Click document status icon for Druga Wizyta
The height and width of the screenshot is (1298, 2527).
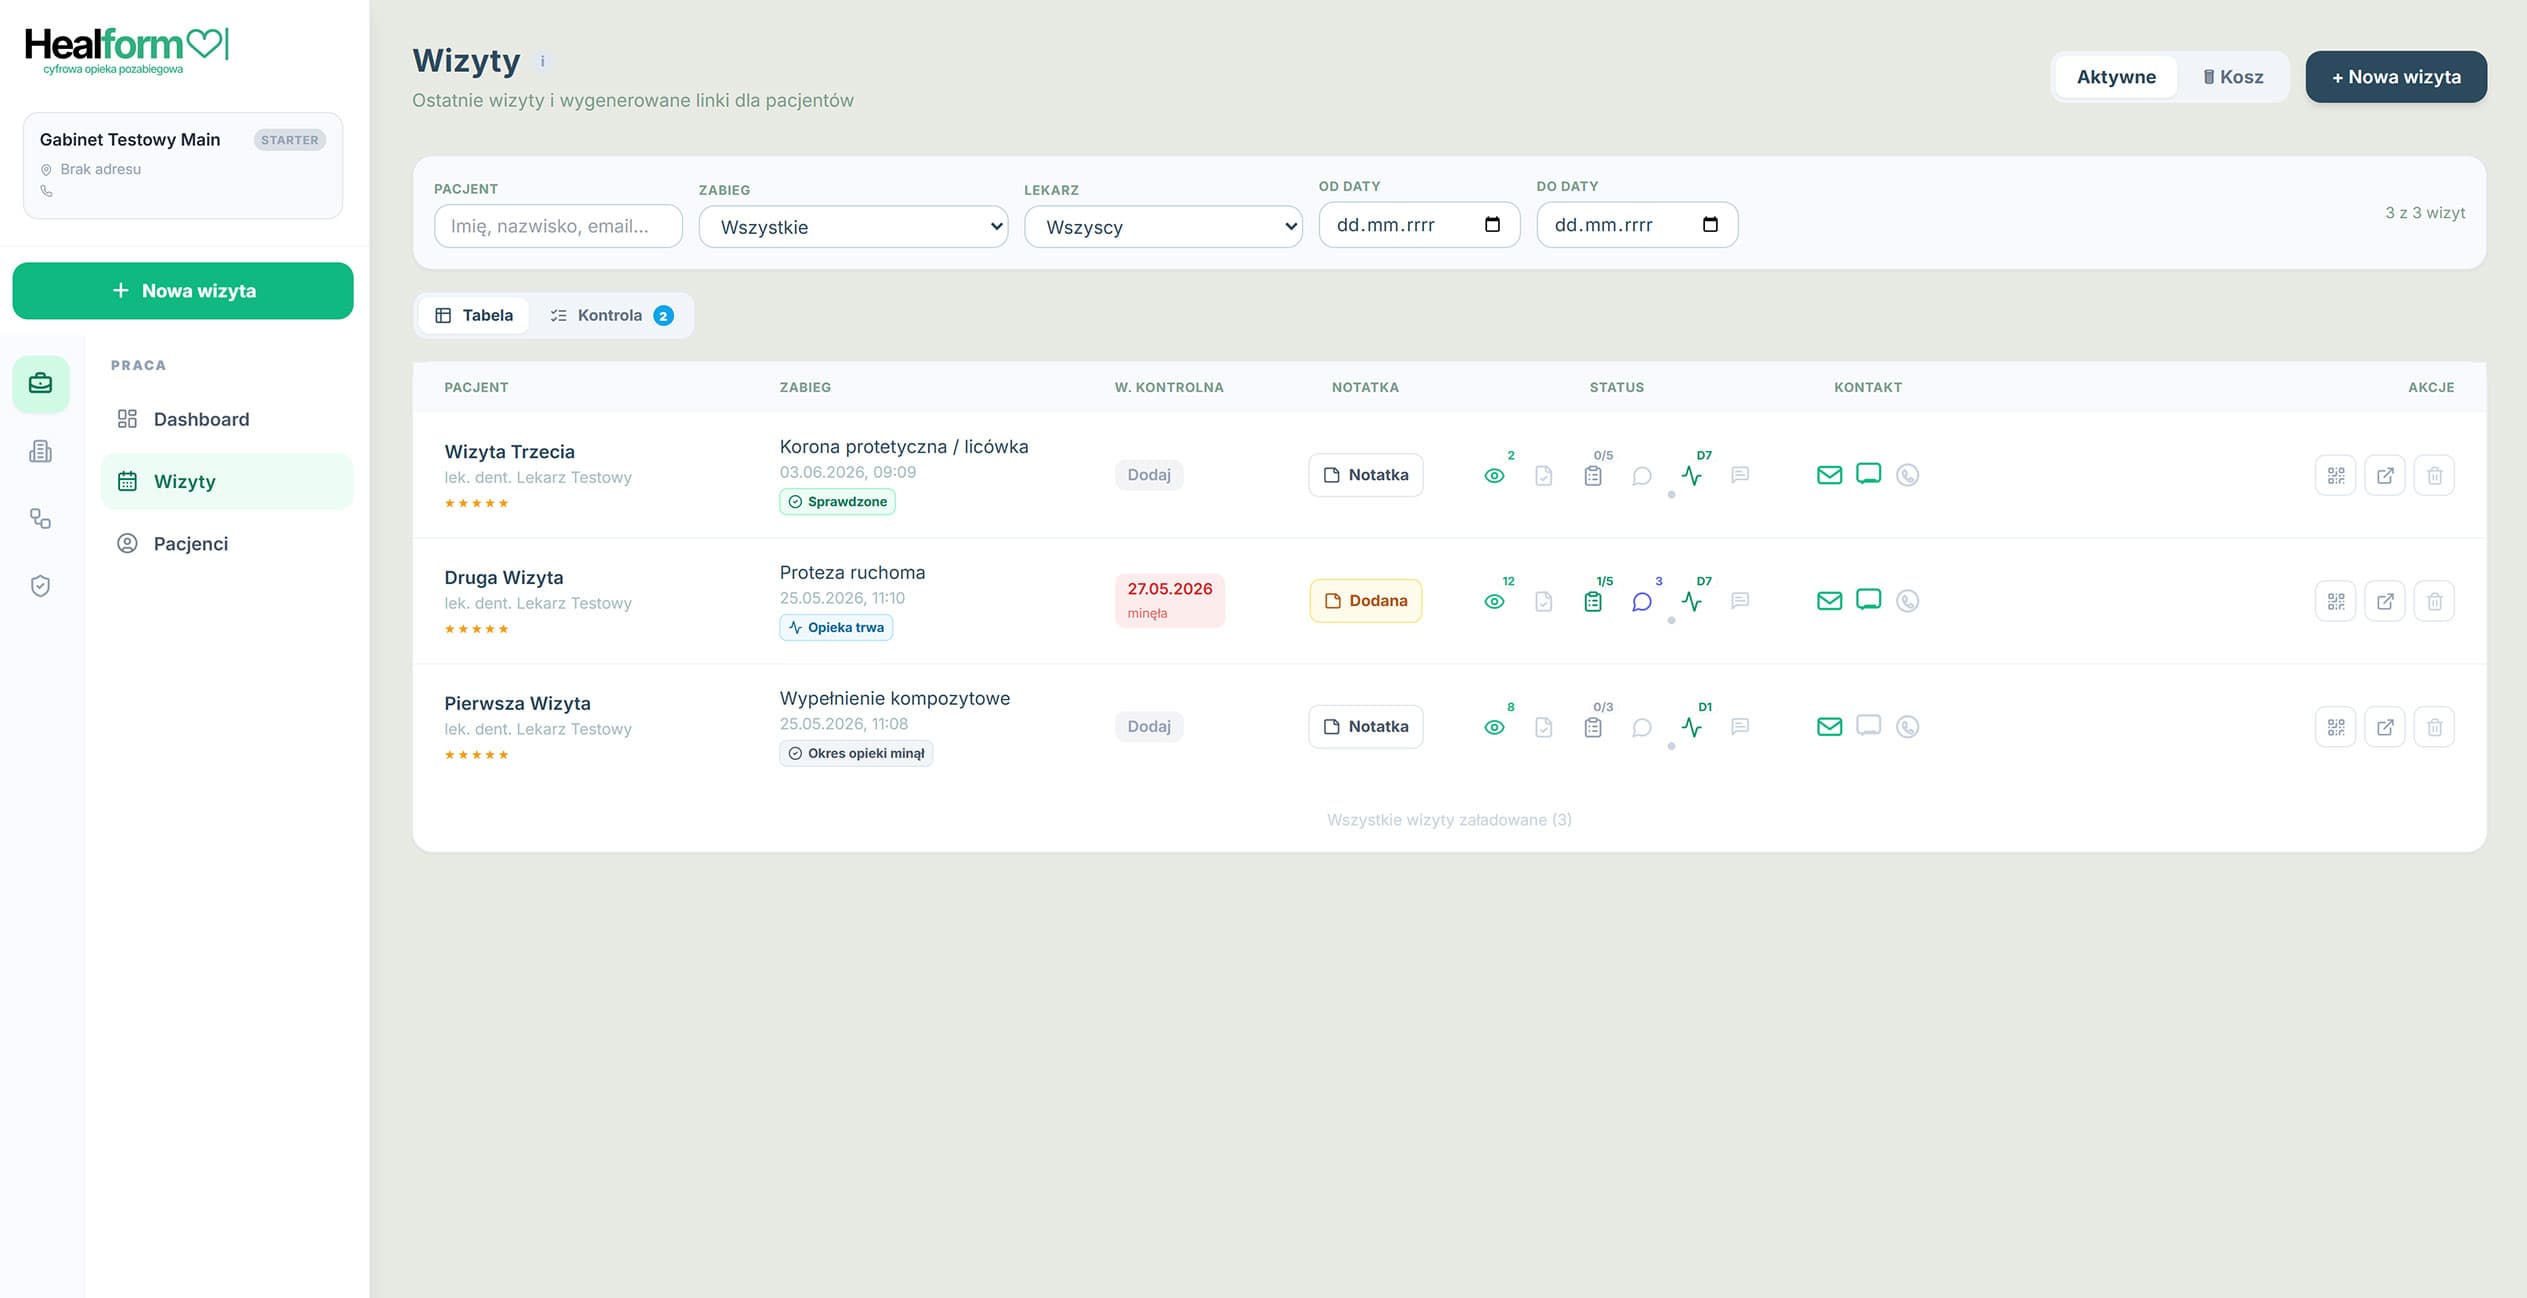(1543, 601)
